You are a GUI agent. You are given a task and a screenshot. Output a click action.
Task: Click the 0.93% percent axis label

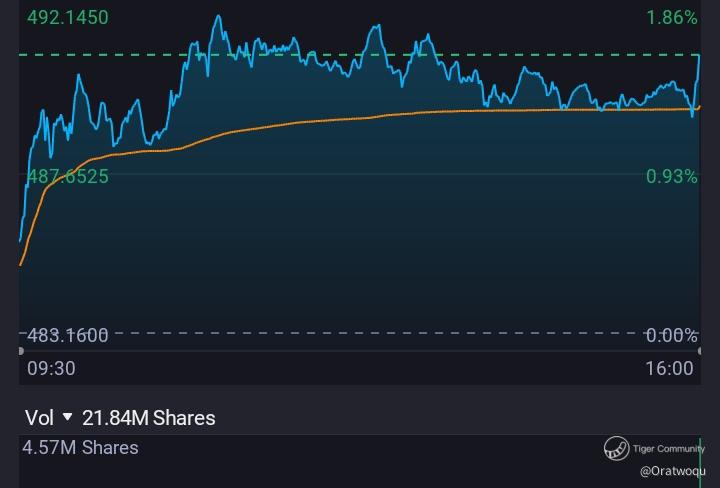pos(672,176)
